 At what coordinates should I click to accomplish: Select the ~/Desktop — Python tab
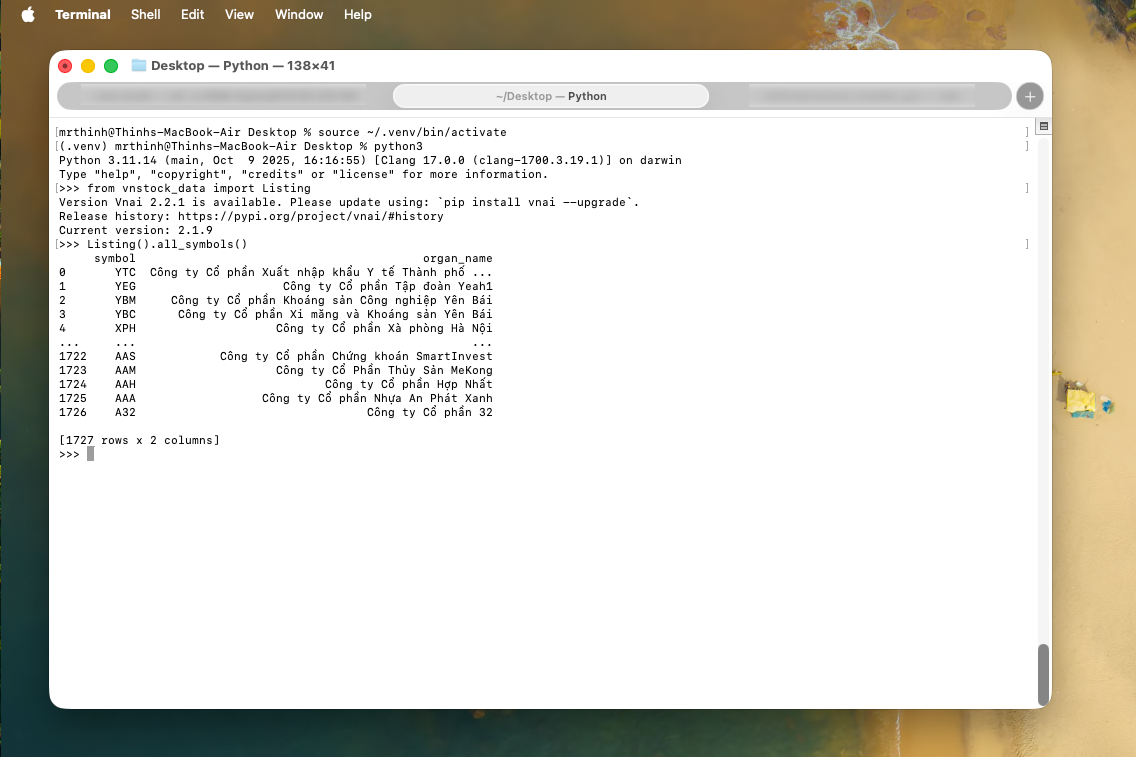551,96
